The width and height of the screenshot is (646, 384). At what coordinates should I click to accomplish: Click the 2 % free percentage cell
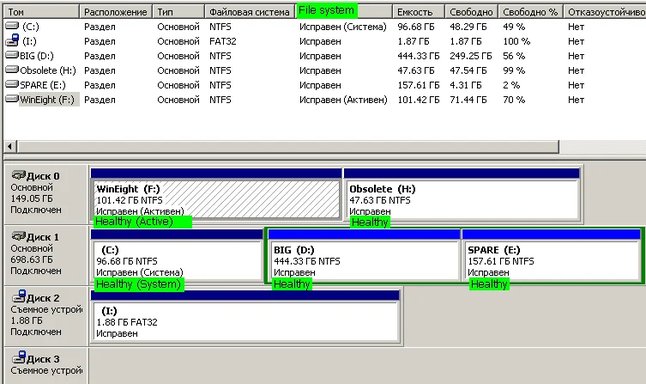511,85
